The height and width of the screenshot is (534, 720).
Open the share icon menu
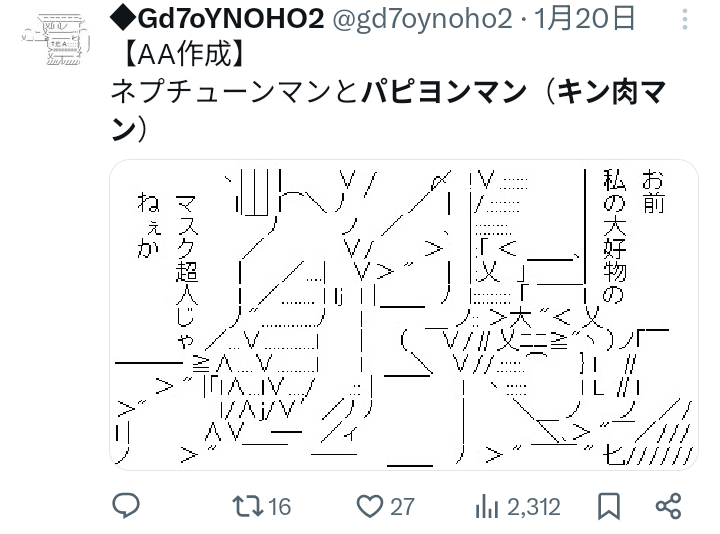[x=669, y=506]
